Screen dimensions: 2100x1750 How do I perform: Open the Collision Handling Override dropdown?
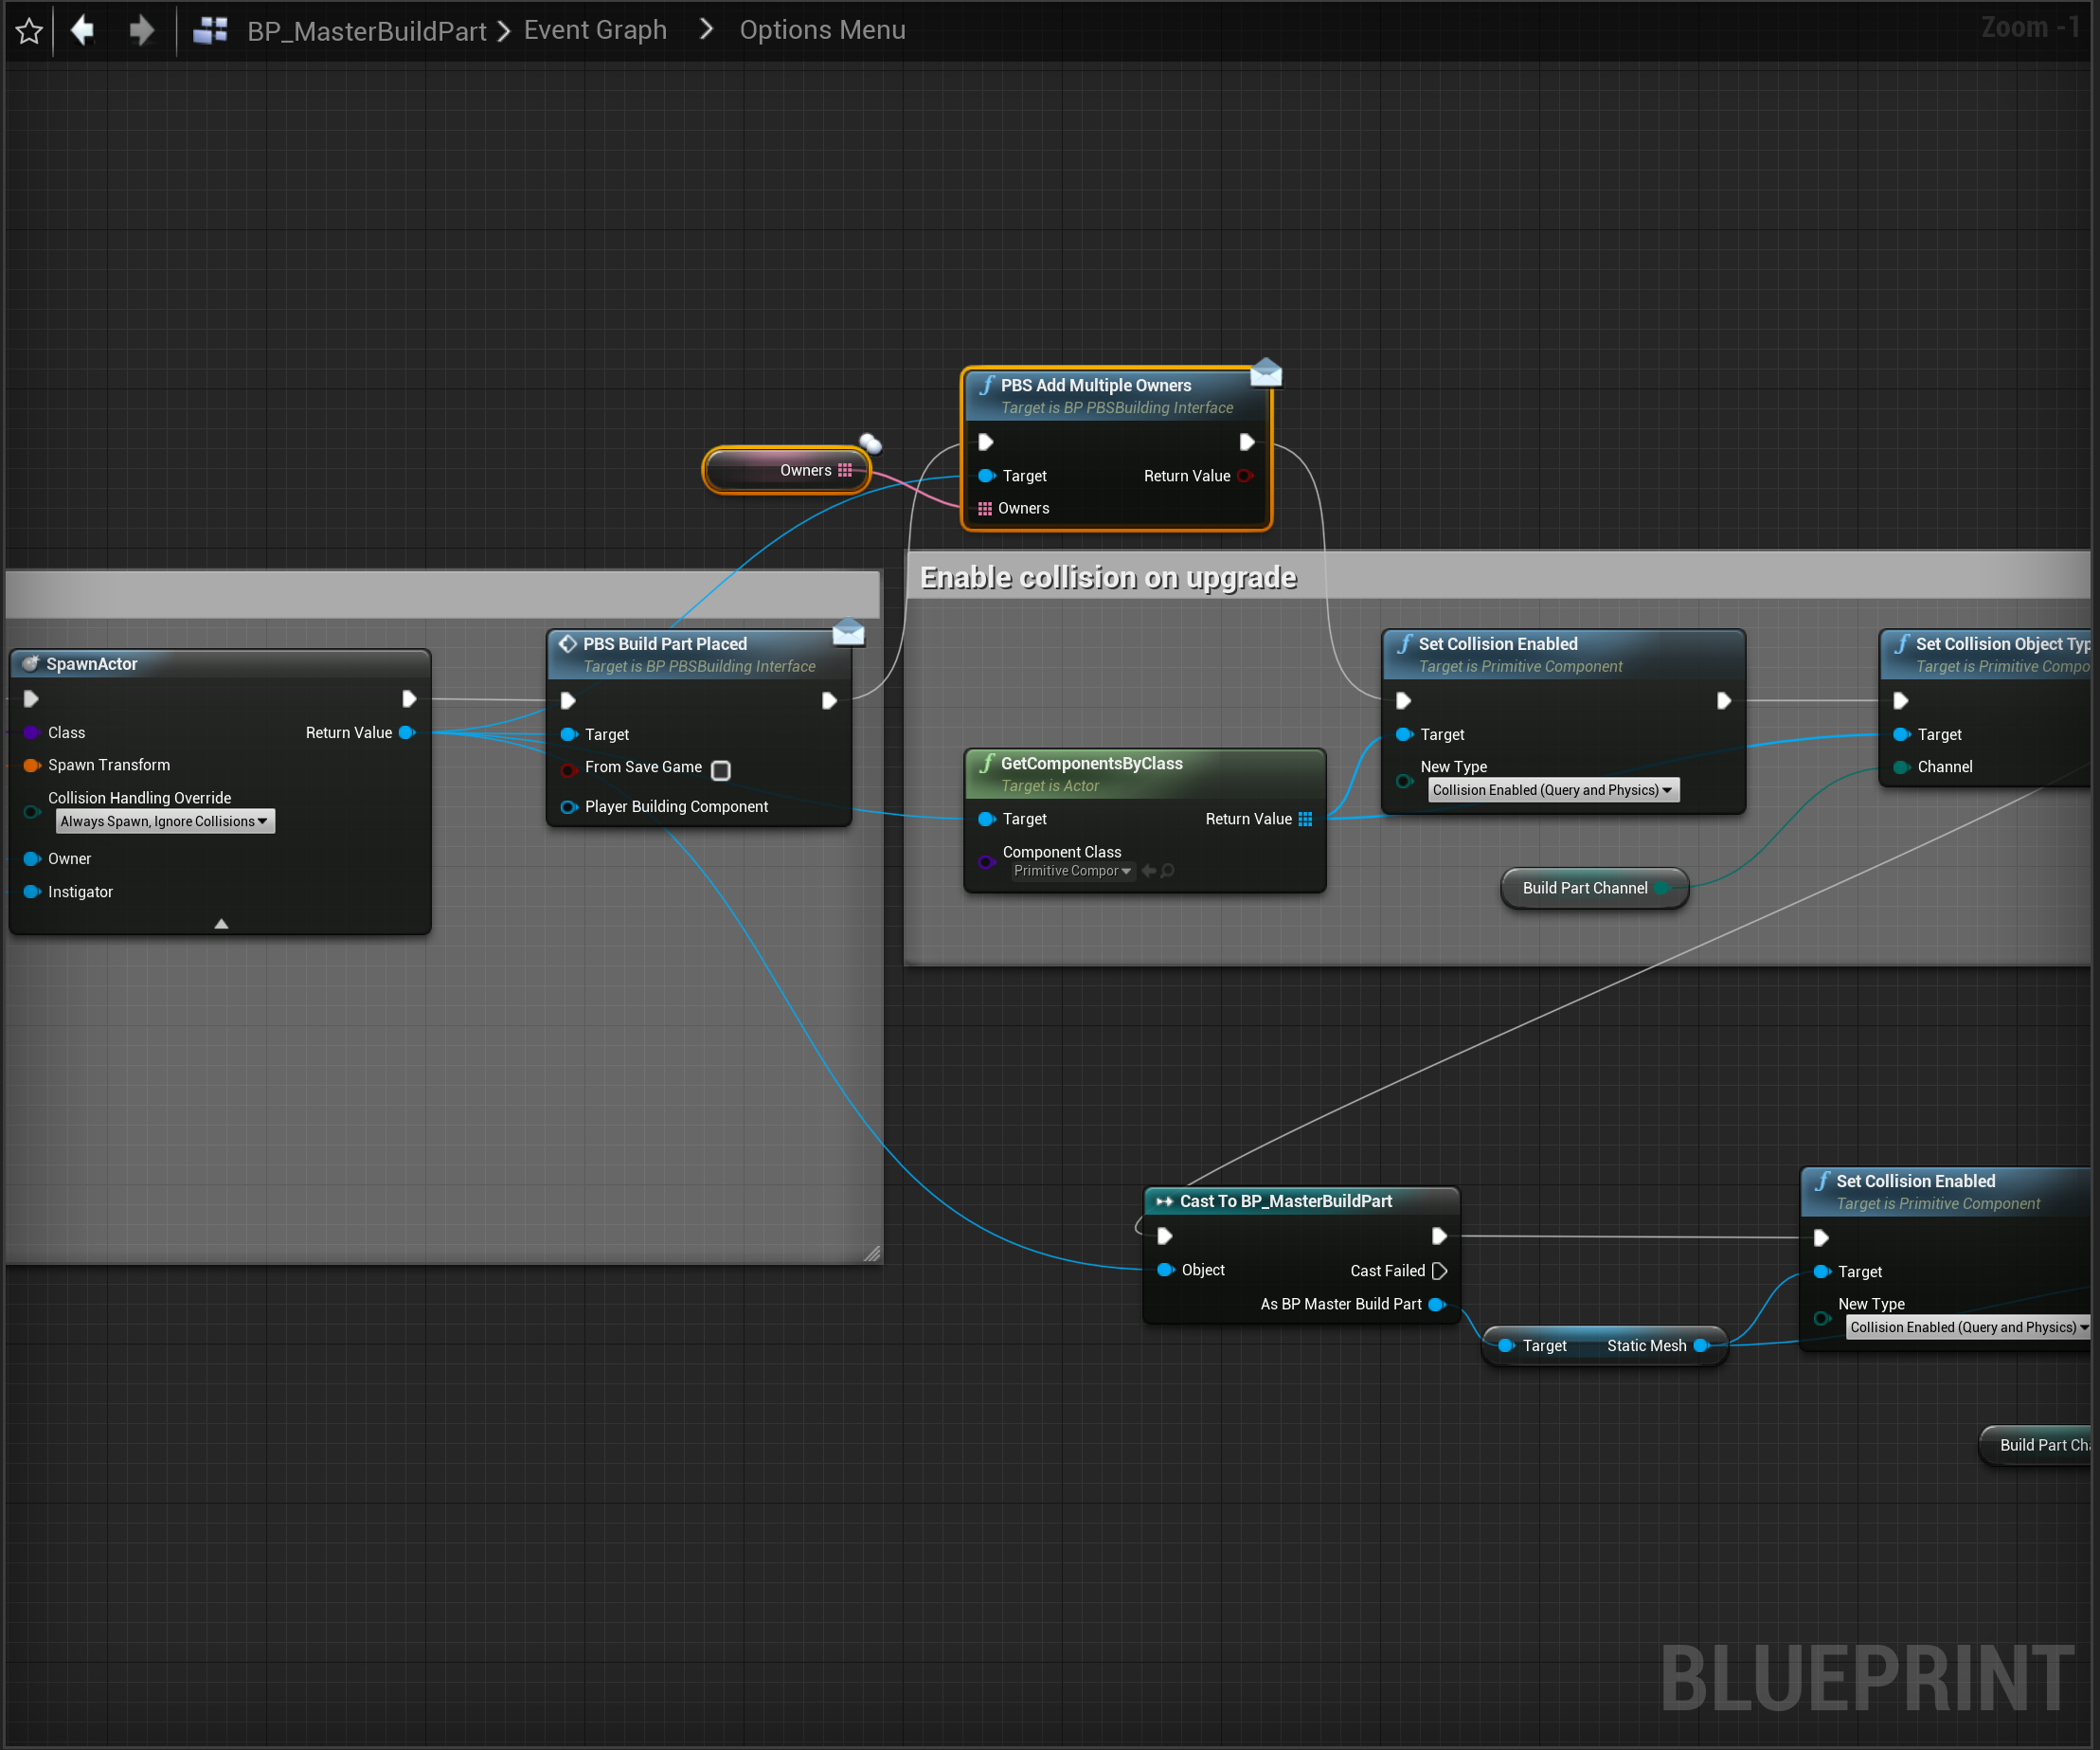(164, 821)
